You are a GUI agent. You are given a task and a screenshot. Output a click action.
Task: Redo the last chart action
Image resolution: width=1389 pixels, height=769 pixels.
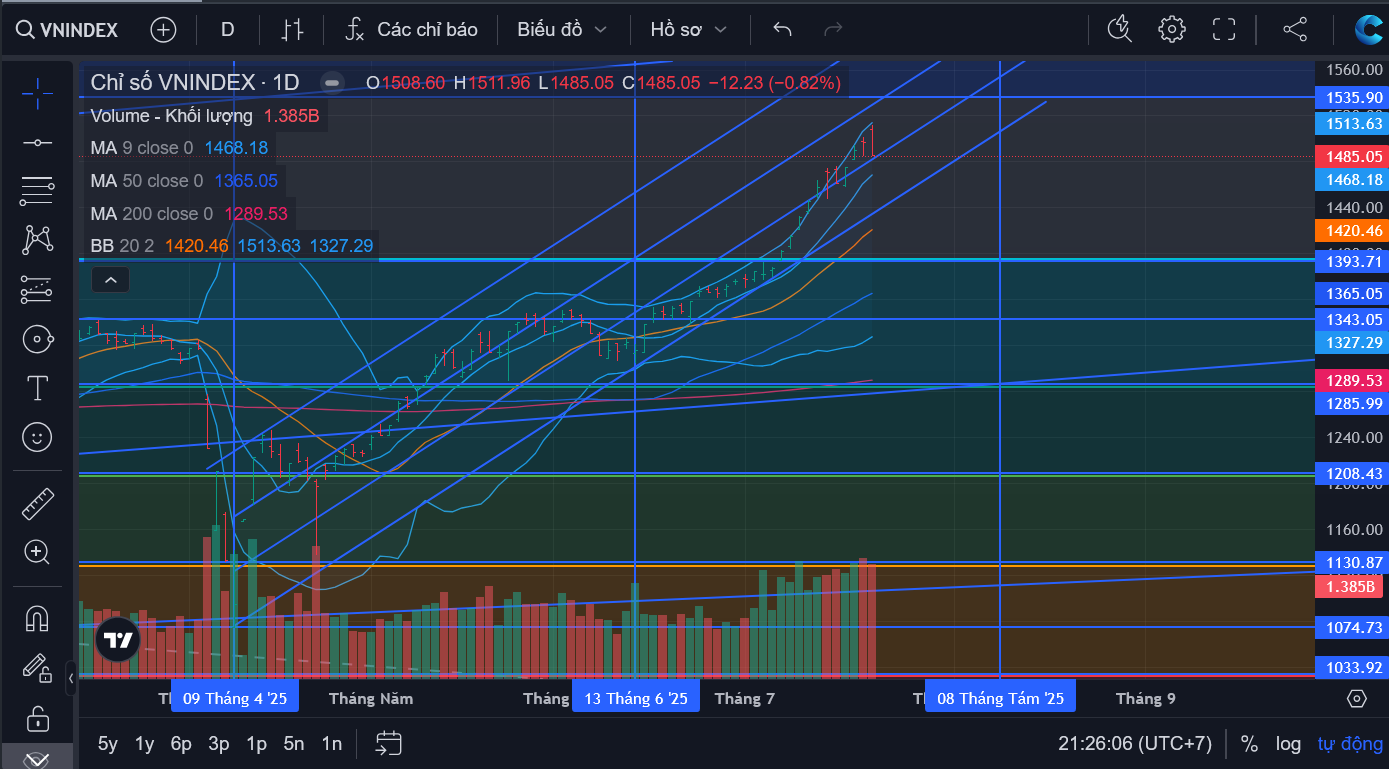click(832, 29)
